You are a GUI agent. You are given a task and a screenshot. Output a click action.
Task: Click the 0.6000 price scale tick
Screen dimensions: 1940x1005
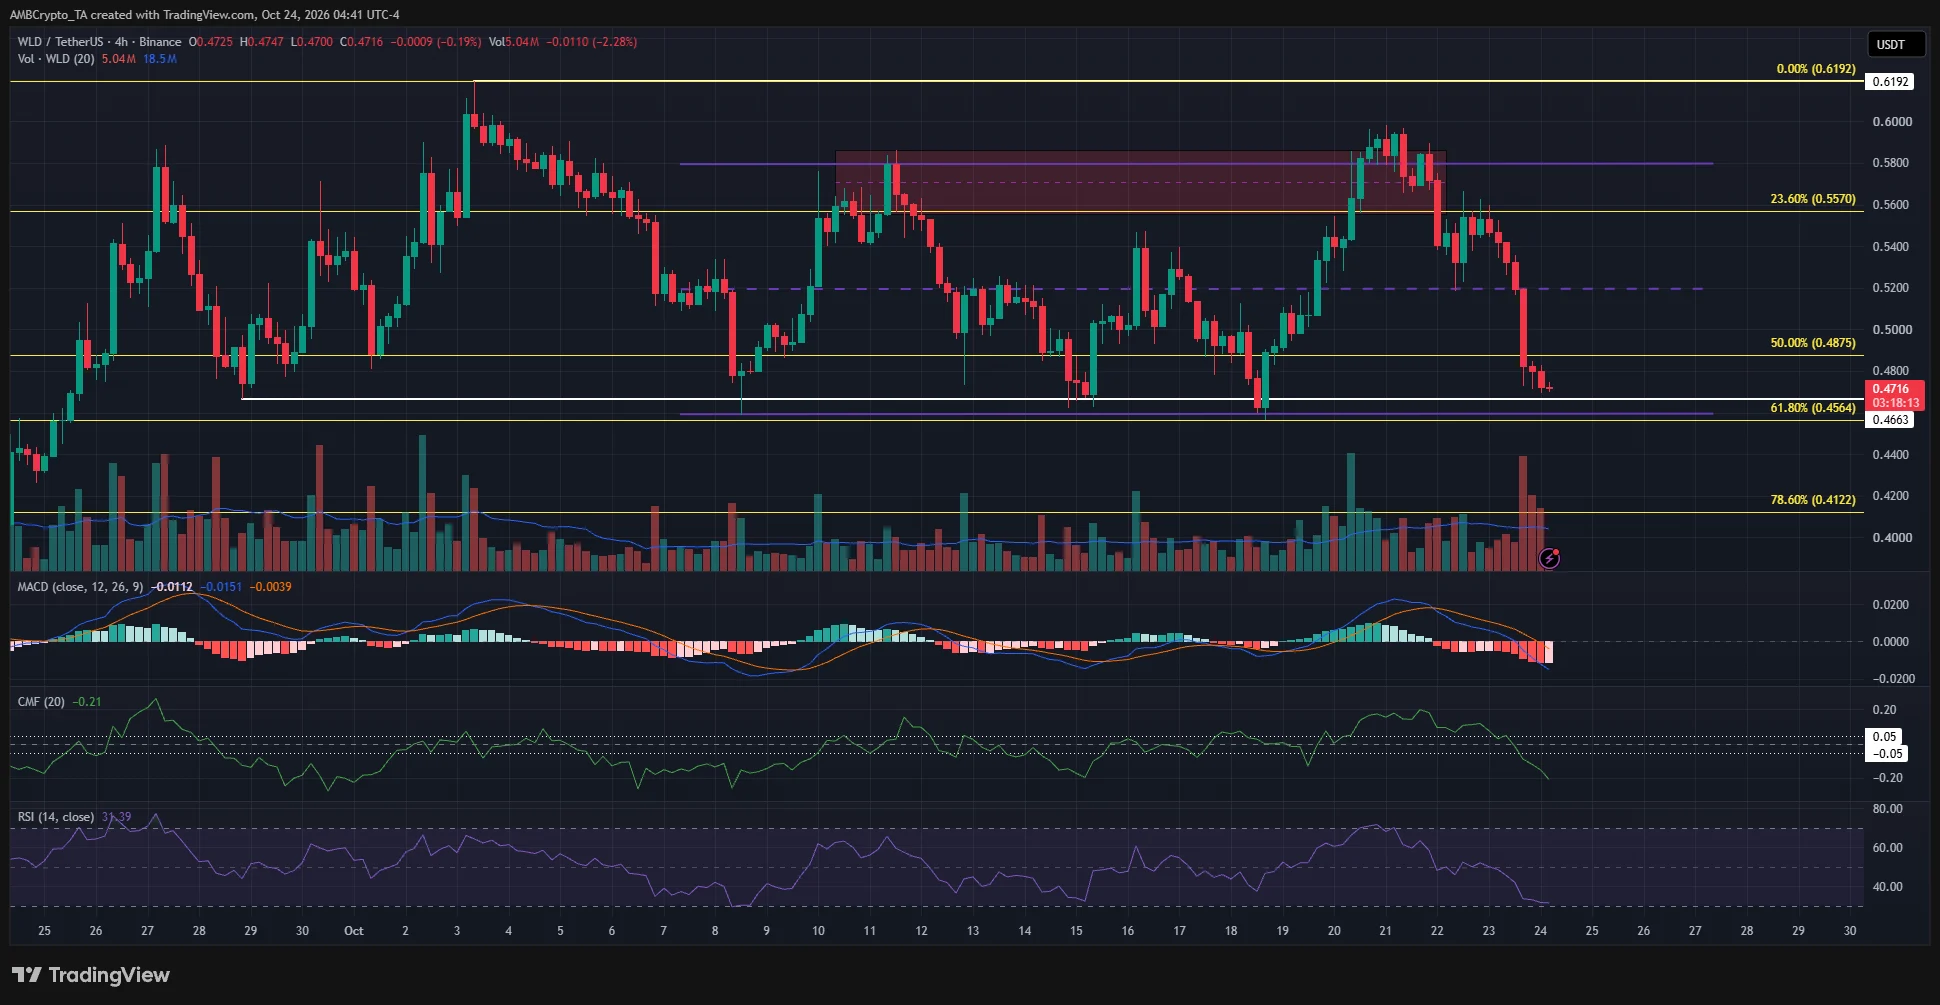click(x=1892, y=122)
